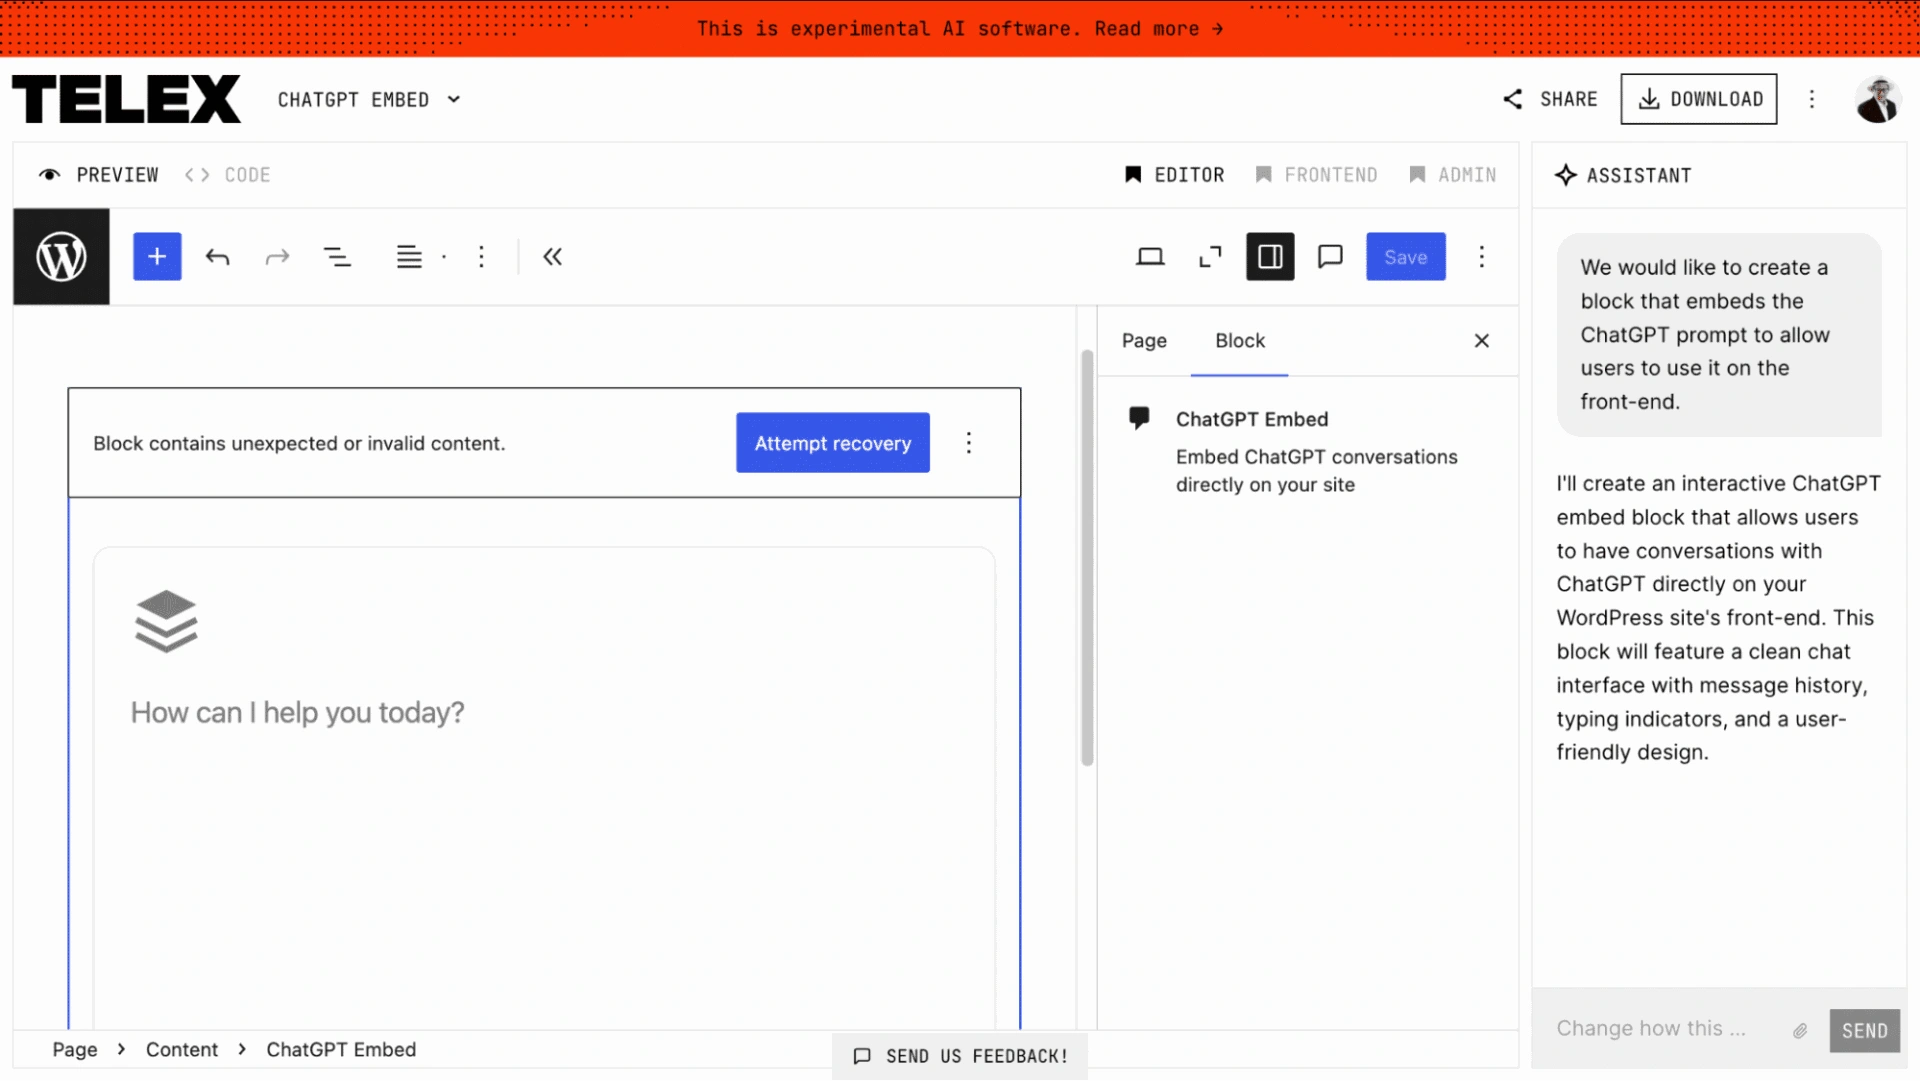
Task: Click the assistant prompt input field
Action: (1665, 1029)
